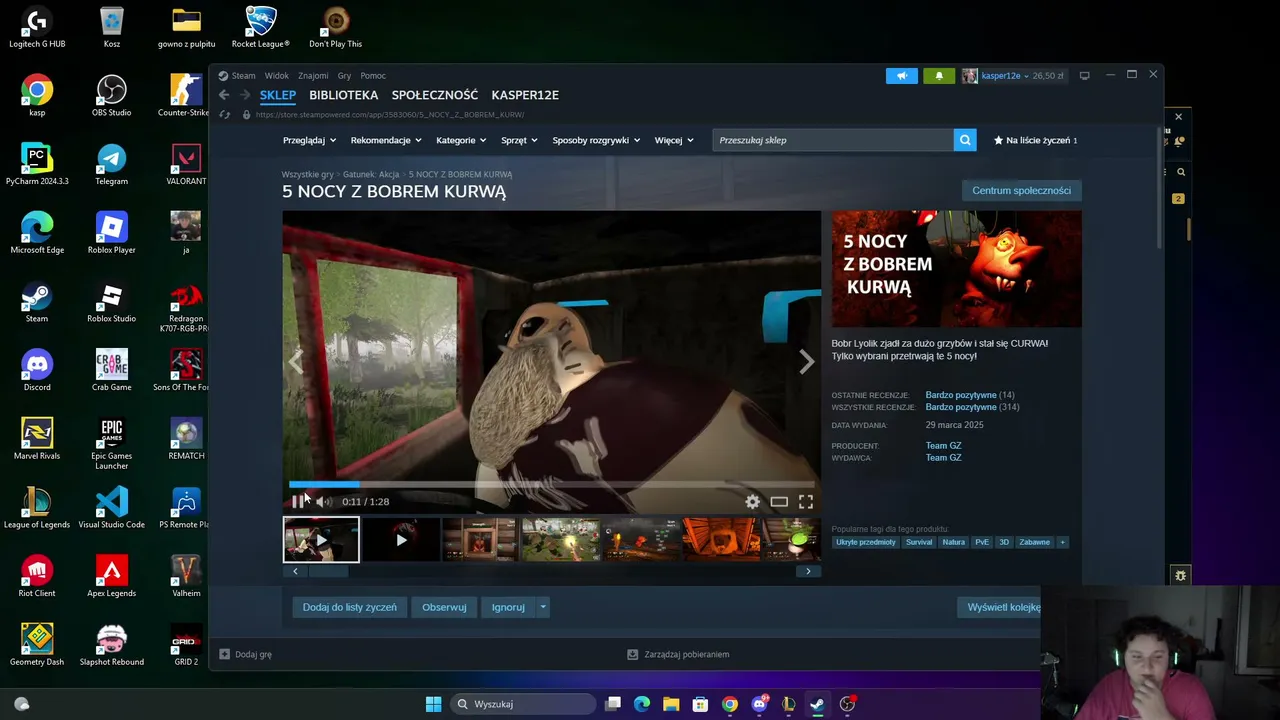
Task: Expand the Przeglądaj dropdown
Action: (309, 140)
